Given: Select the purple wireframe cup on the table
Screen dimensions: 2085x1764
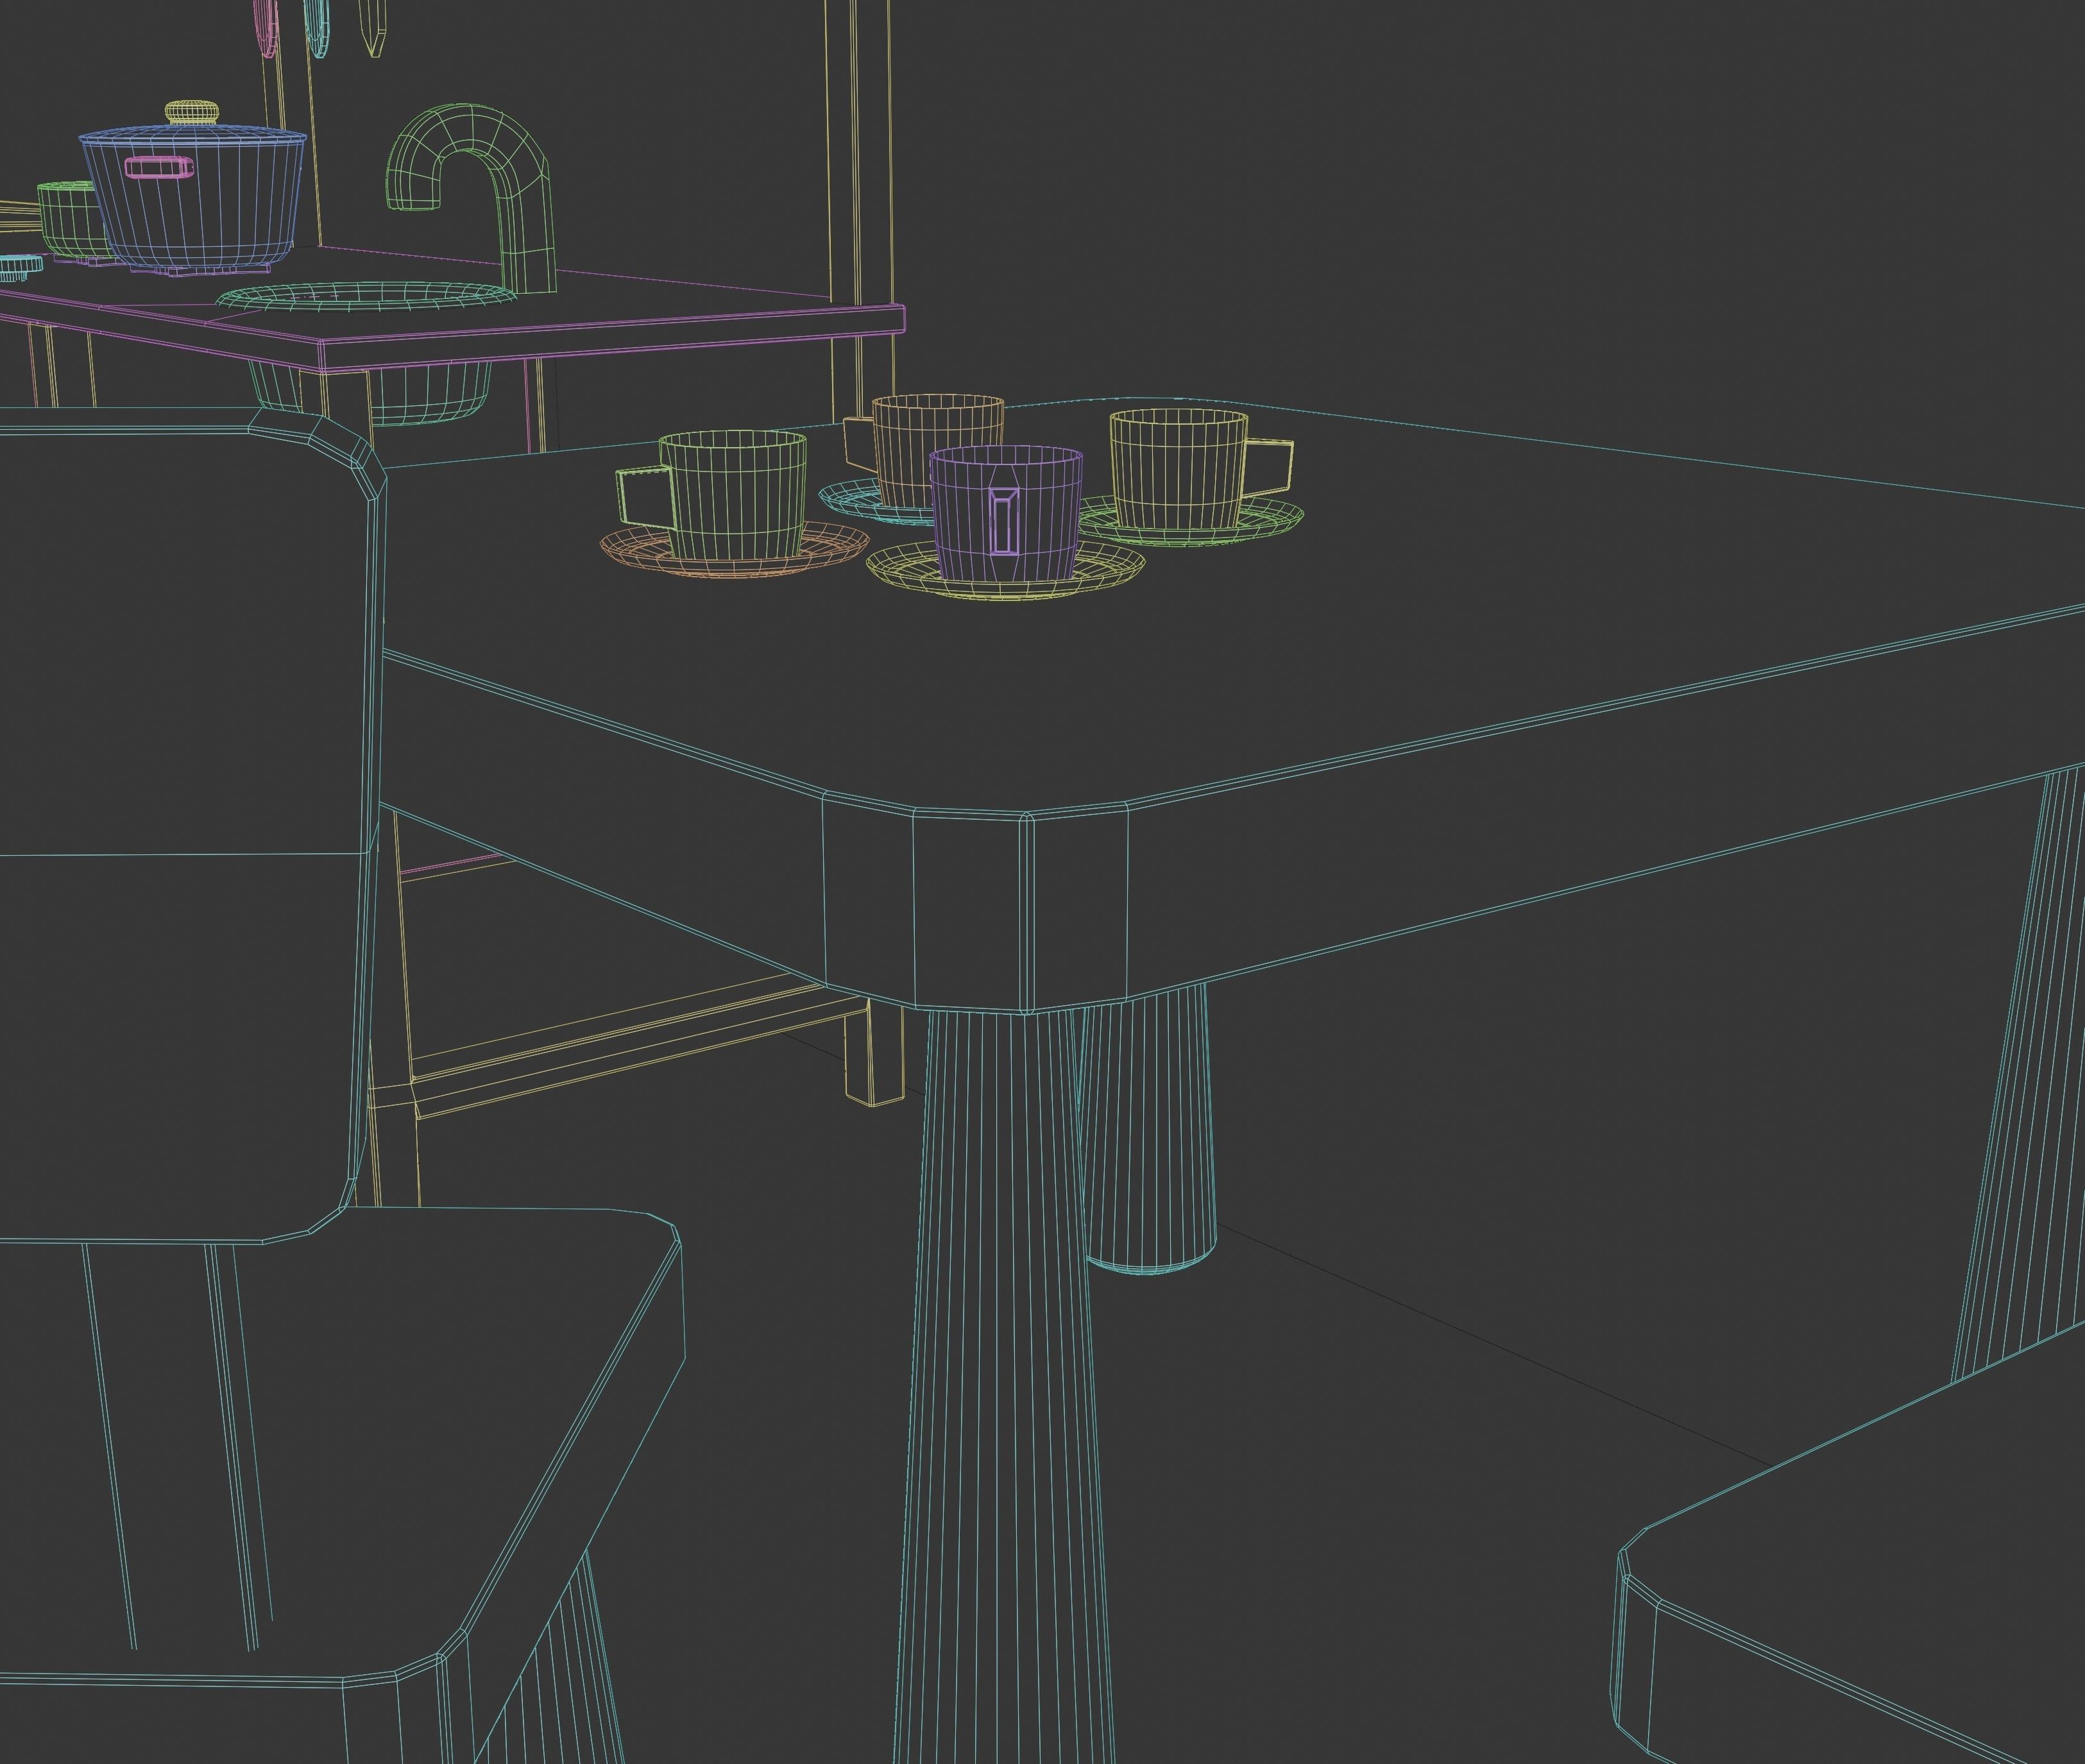Looking at the screenshot, I should coord(1006,515).
